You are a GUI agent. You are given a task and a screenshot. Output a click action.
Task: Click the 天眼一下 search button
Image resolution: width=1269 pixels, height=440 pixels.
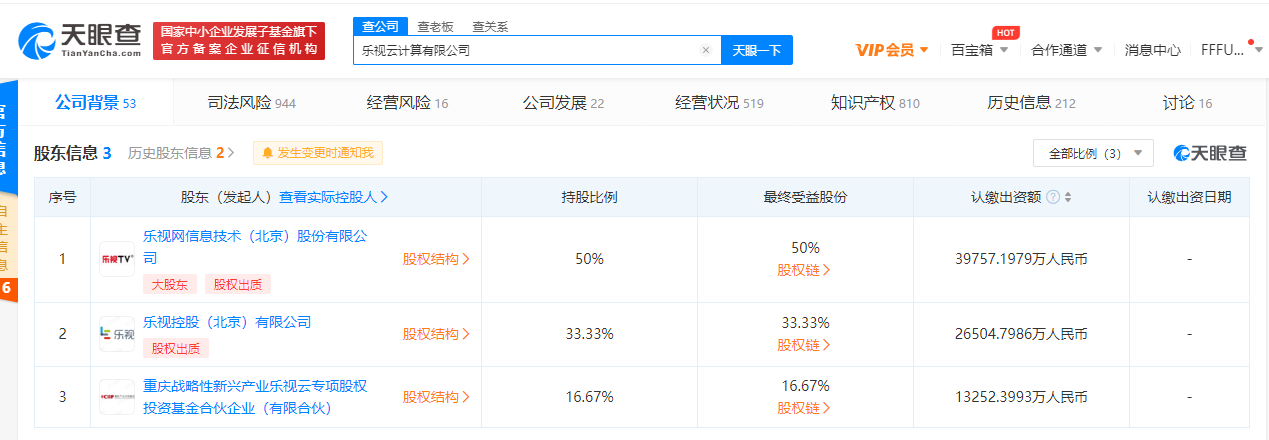(757, 50)
